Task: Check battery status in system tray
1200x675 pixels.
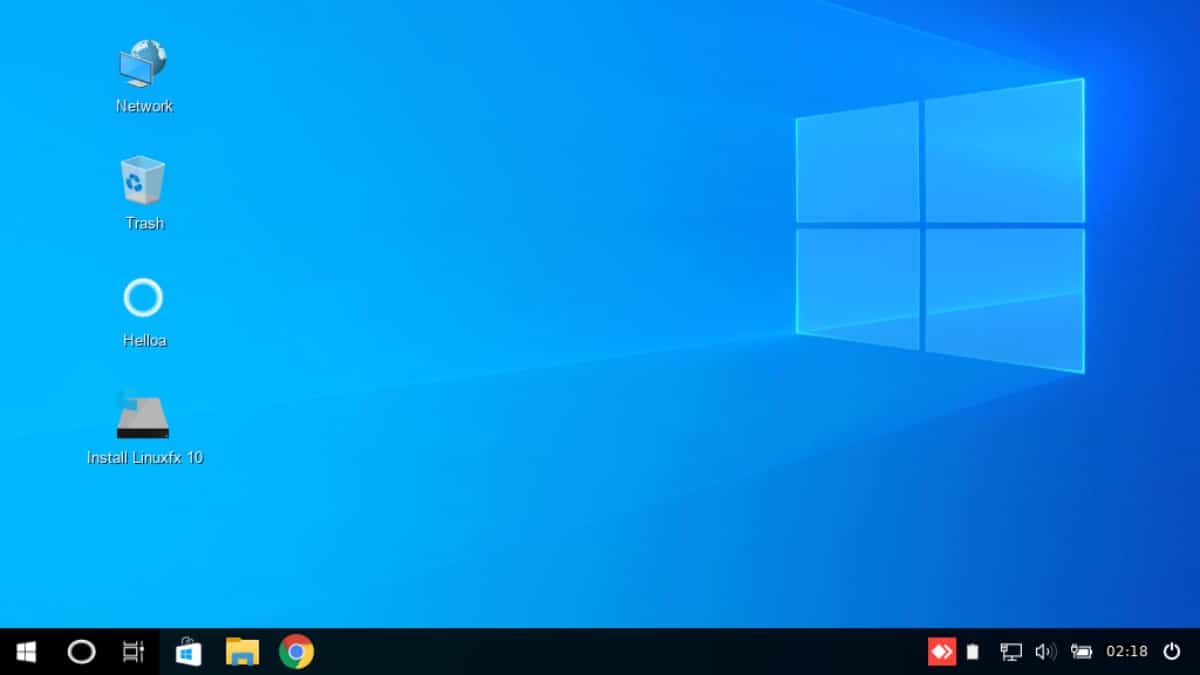Action: pyautogui.click(x=1081, y=652)
